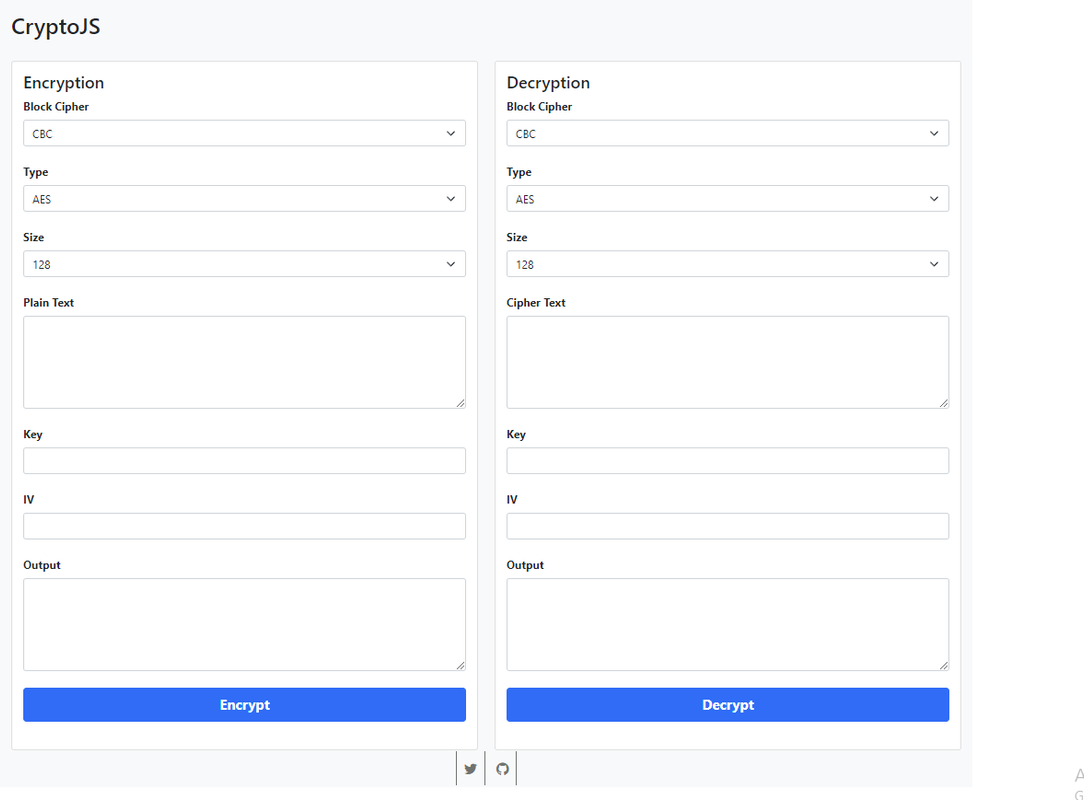Open the encryption Block Cipher dropdown
This screenshot has height=800, width=1084.
pyautogui.click(x=244, y=133)
